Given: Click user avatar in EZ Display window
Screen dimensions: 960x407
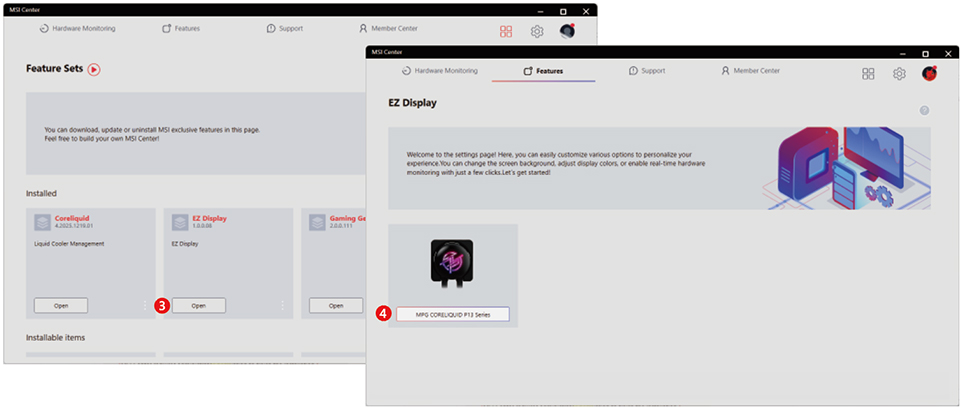Looking at the screenshot, I should [929, 73].
